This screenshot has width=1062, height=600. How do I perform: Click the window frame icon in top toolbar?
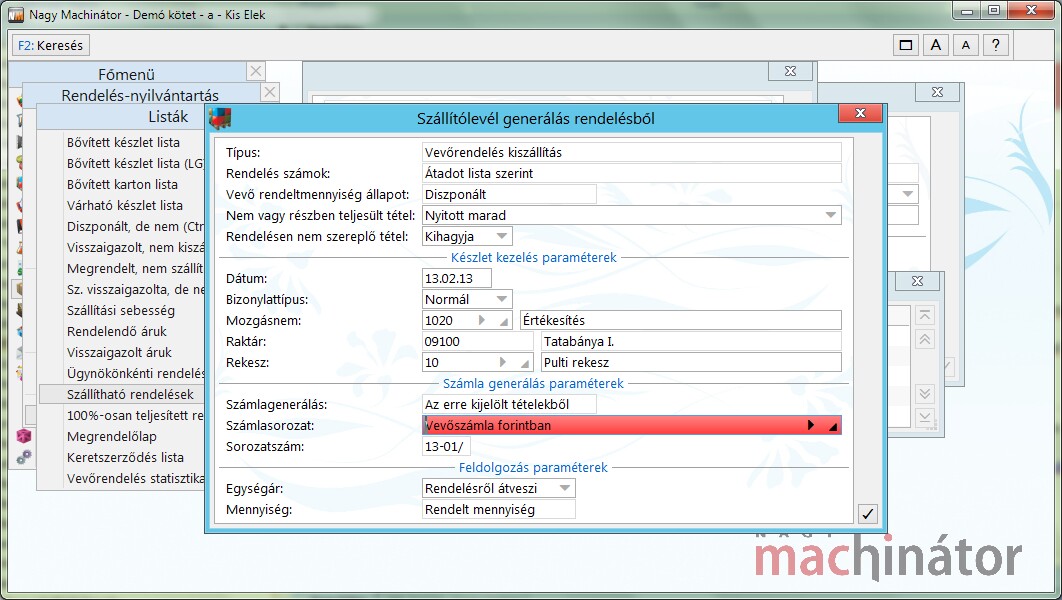906,45
